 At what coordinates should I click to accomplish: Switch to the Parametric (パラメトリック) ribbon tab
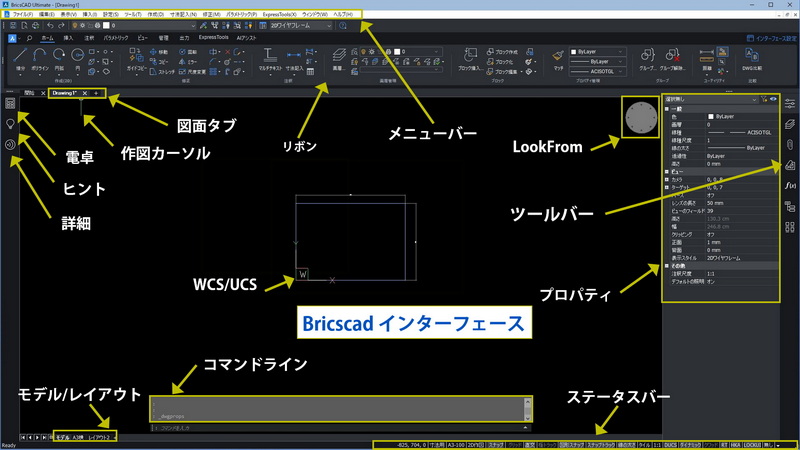tap(116, 38)
